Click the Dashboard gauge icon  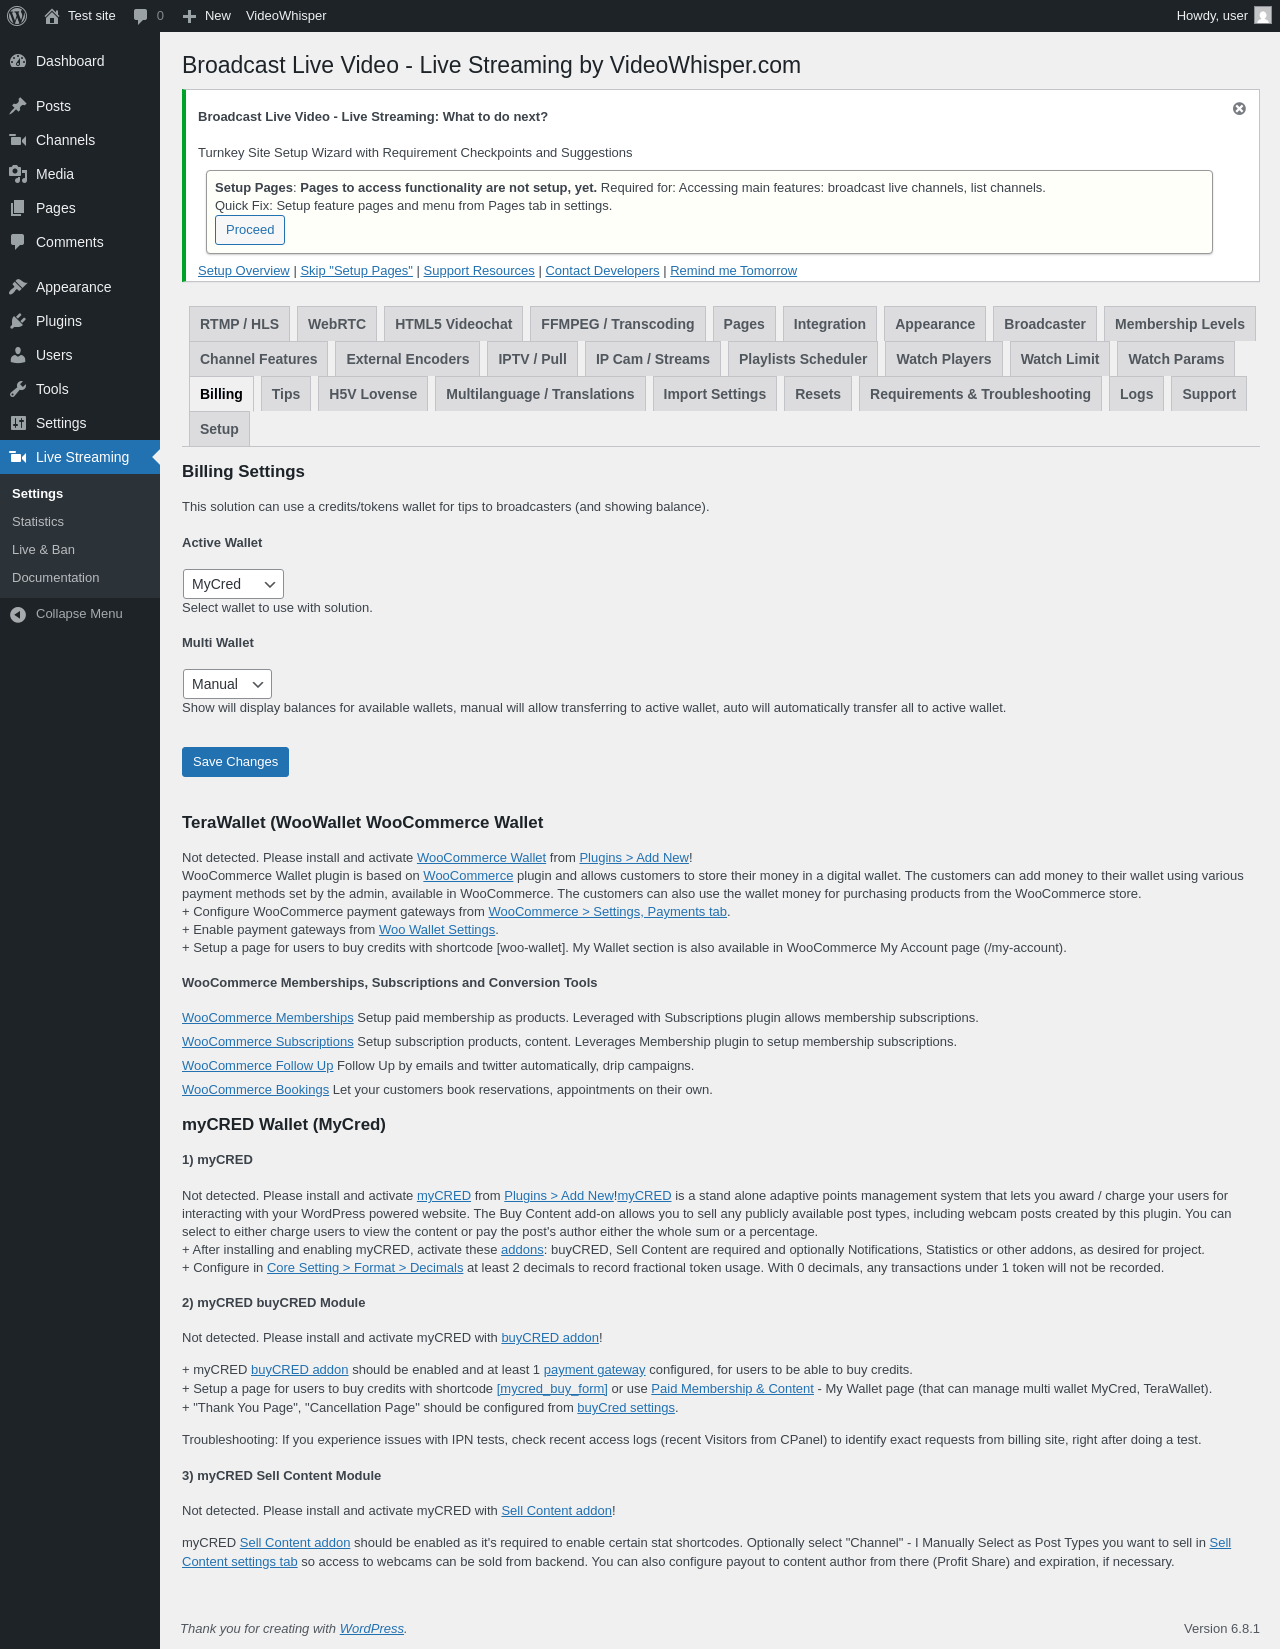click(18, 61)
